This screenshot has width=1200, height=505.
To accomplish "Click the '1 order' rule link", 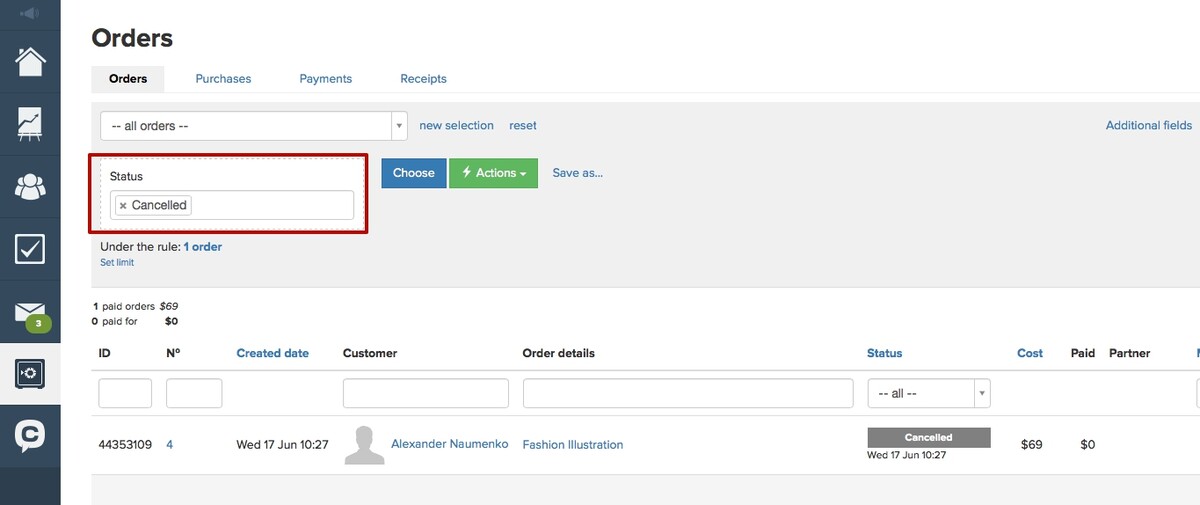I will click(x=203, y=246).
